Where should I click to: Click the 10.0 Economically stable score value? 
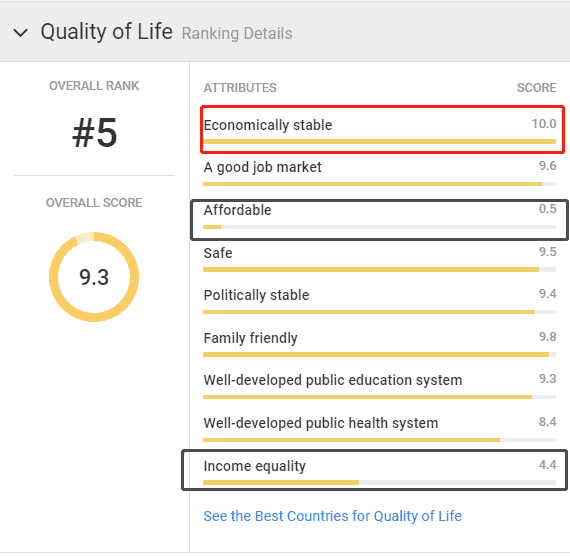pyautogui.click(x=544, y=124)
